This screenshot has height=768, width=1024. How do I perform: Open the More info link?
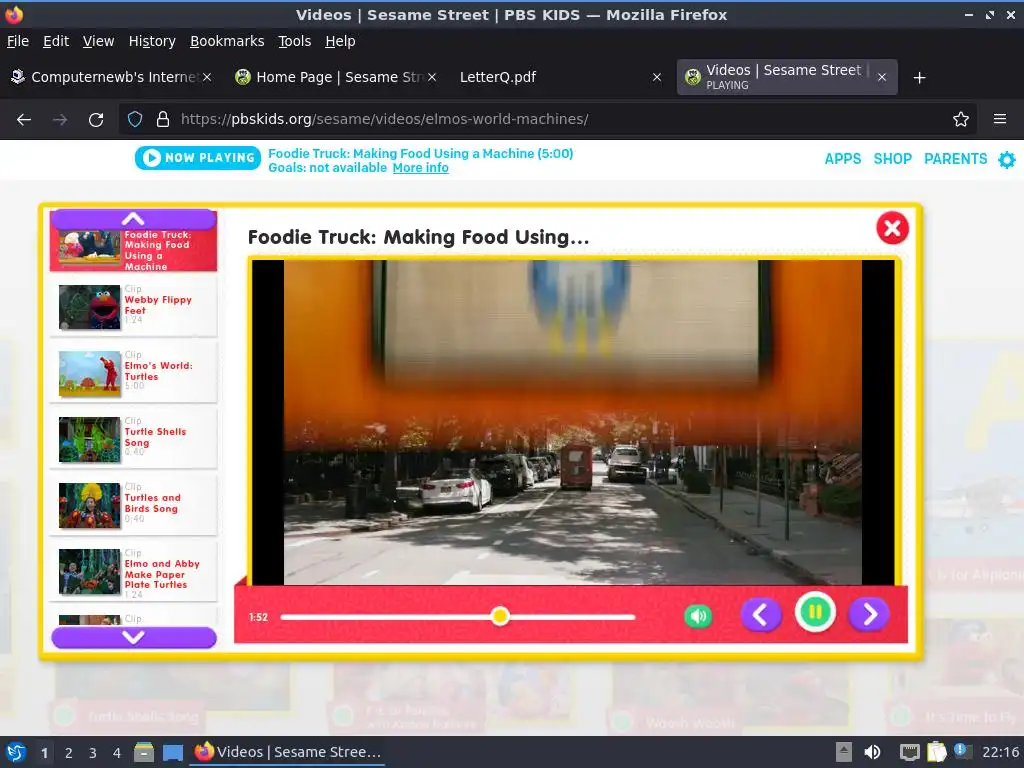pos(421,168)
